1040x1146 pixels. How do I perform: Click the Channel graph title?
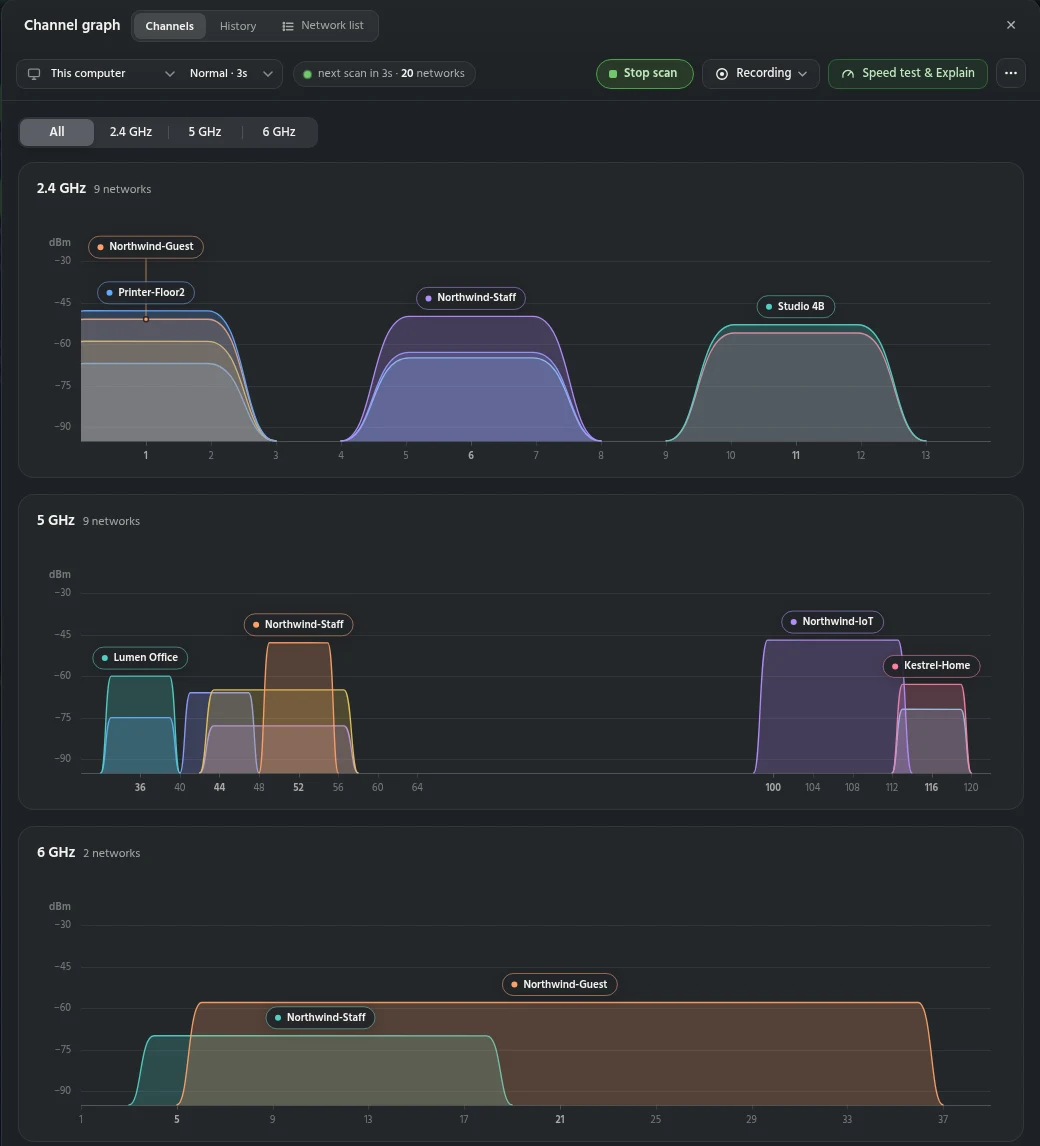(72, 25)
